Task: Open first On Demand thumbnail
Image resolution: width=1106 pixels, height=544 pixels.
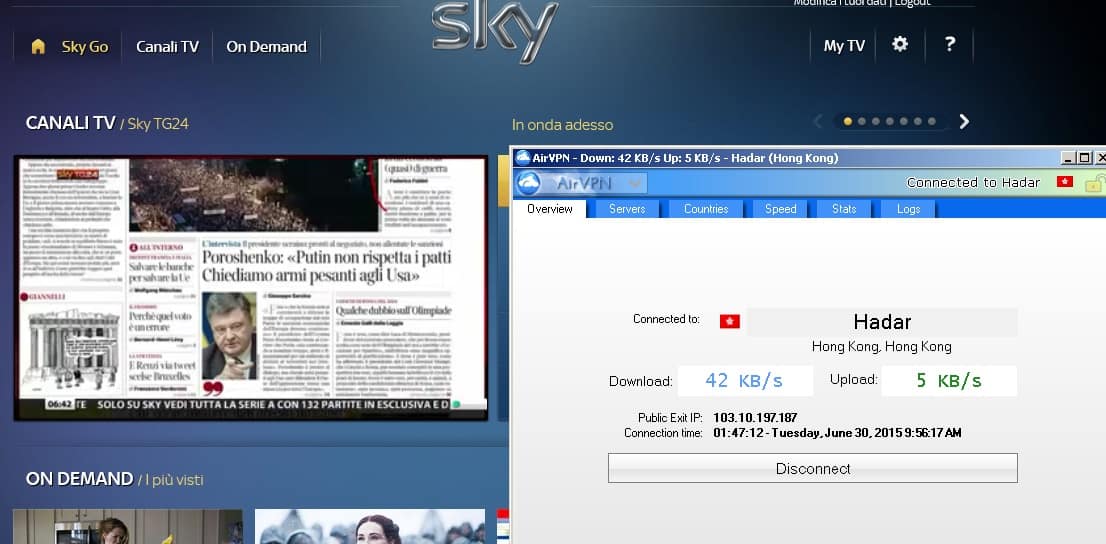Action: click(128, 526)
